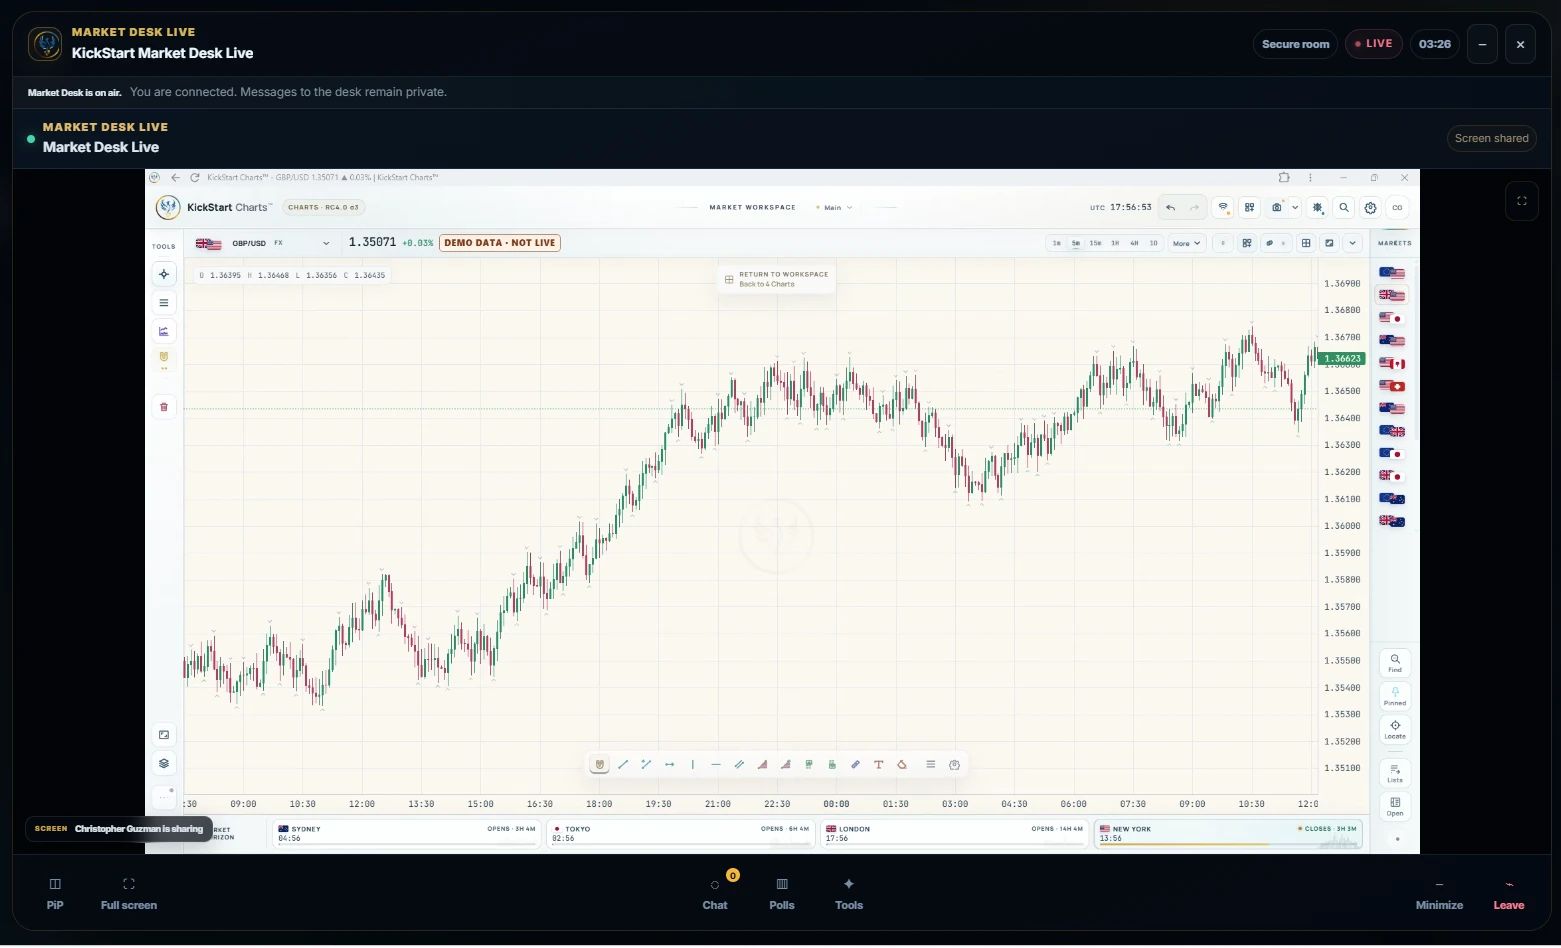The height and width of the screenshot is (948, 1561).
Task: Pick the trend line drawing tool
Action: (623, 765)
